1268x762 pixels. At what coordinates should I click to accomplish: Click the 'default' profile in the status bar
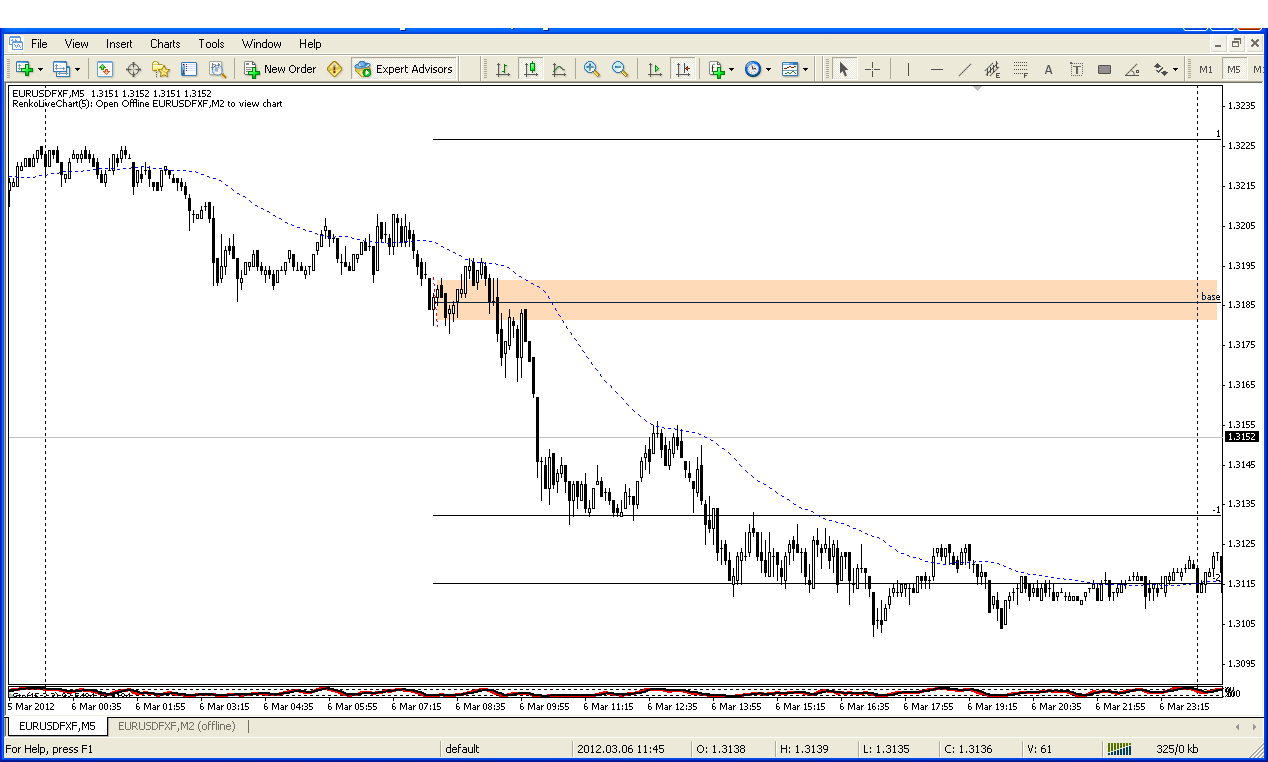point(462,749)
